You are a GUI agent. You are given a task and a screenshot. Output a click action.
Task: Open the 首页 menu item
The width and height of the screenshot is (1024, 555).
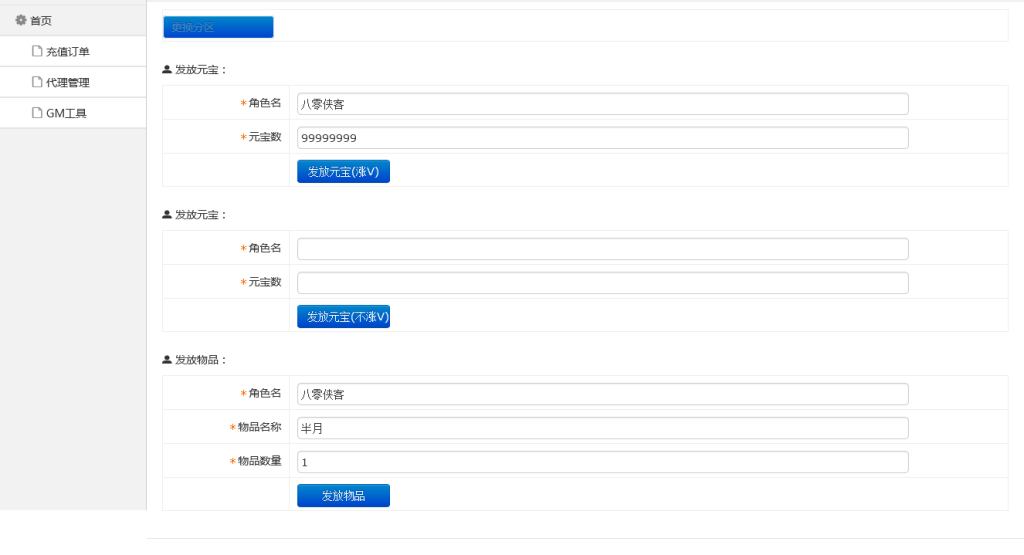[x=40, y=21]
